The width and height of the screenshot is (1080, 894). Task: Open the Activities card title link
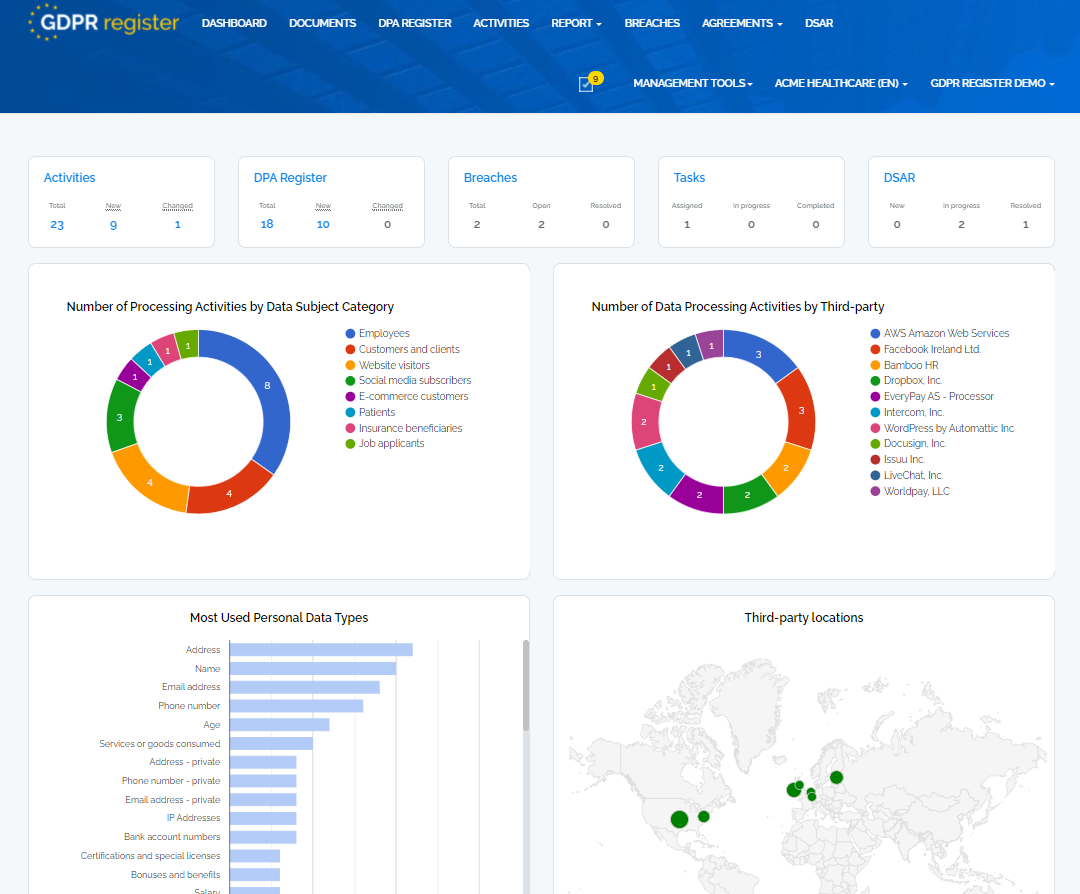pyautogui.click(x=70, y=178)
